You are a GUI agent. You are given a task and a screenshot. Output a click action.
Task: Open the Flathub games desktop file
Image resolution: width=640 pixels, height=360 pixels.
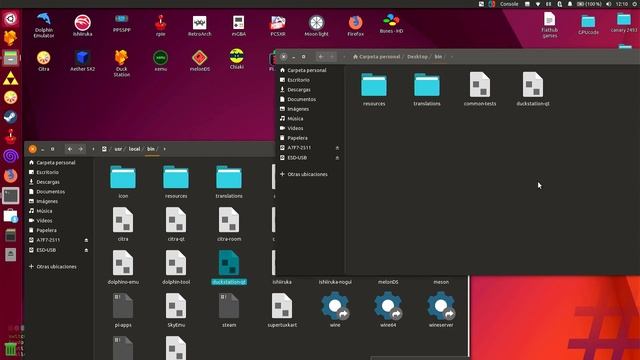pos(549,25)
